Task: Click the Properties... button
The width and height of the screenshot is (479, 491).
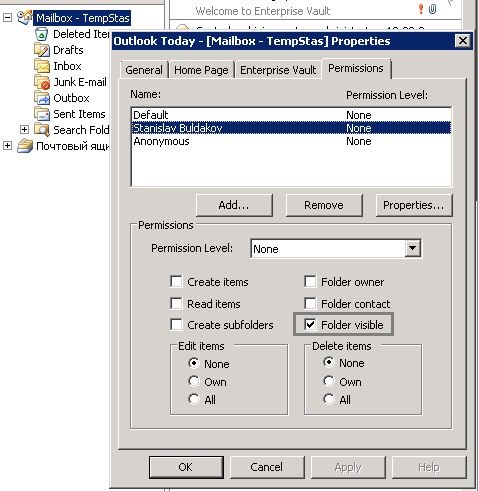Action: pyautogui.click(x=414, y=205)
